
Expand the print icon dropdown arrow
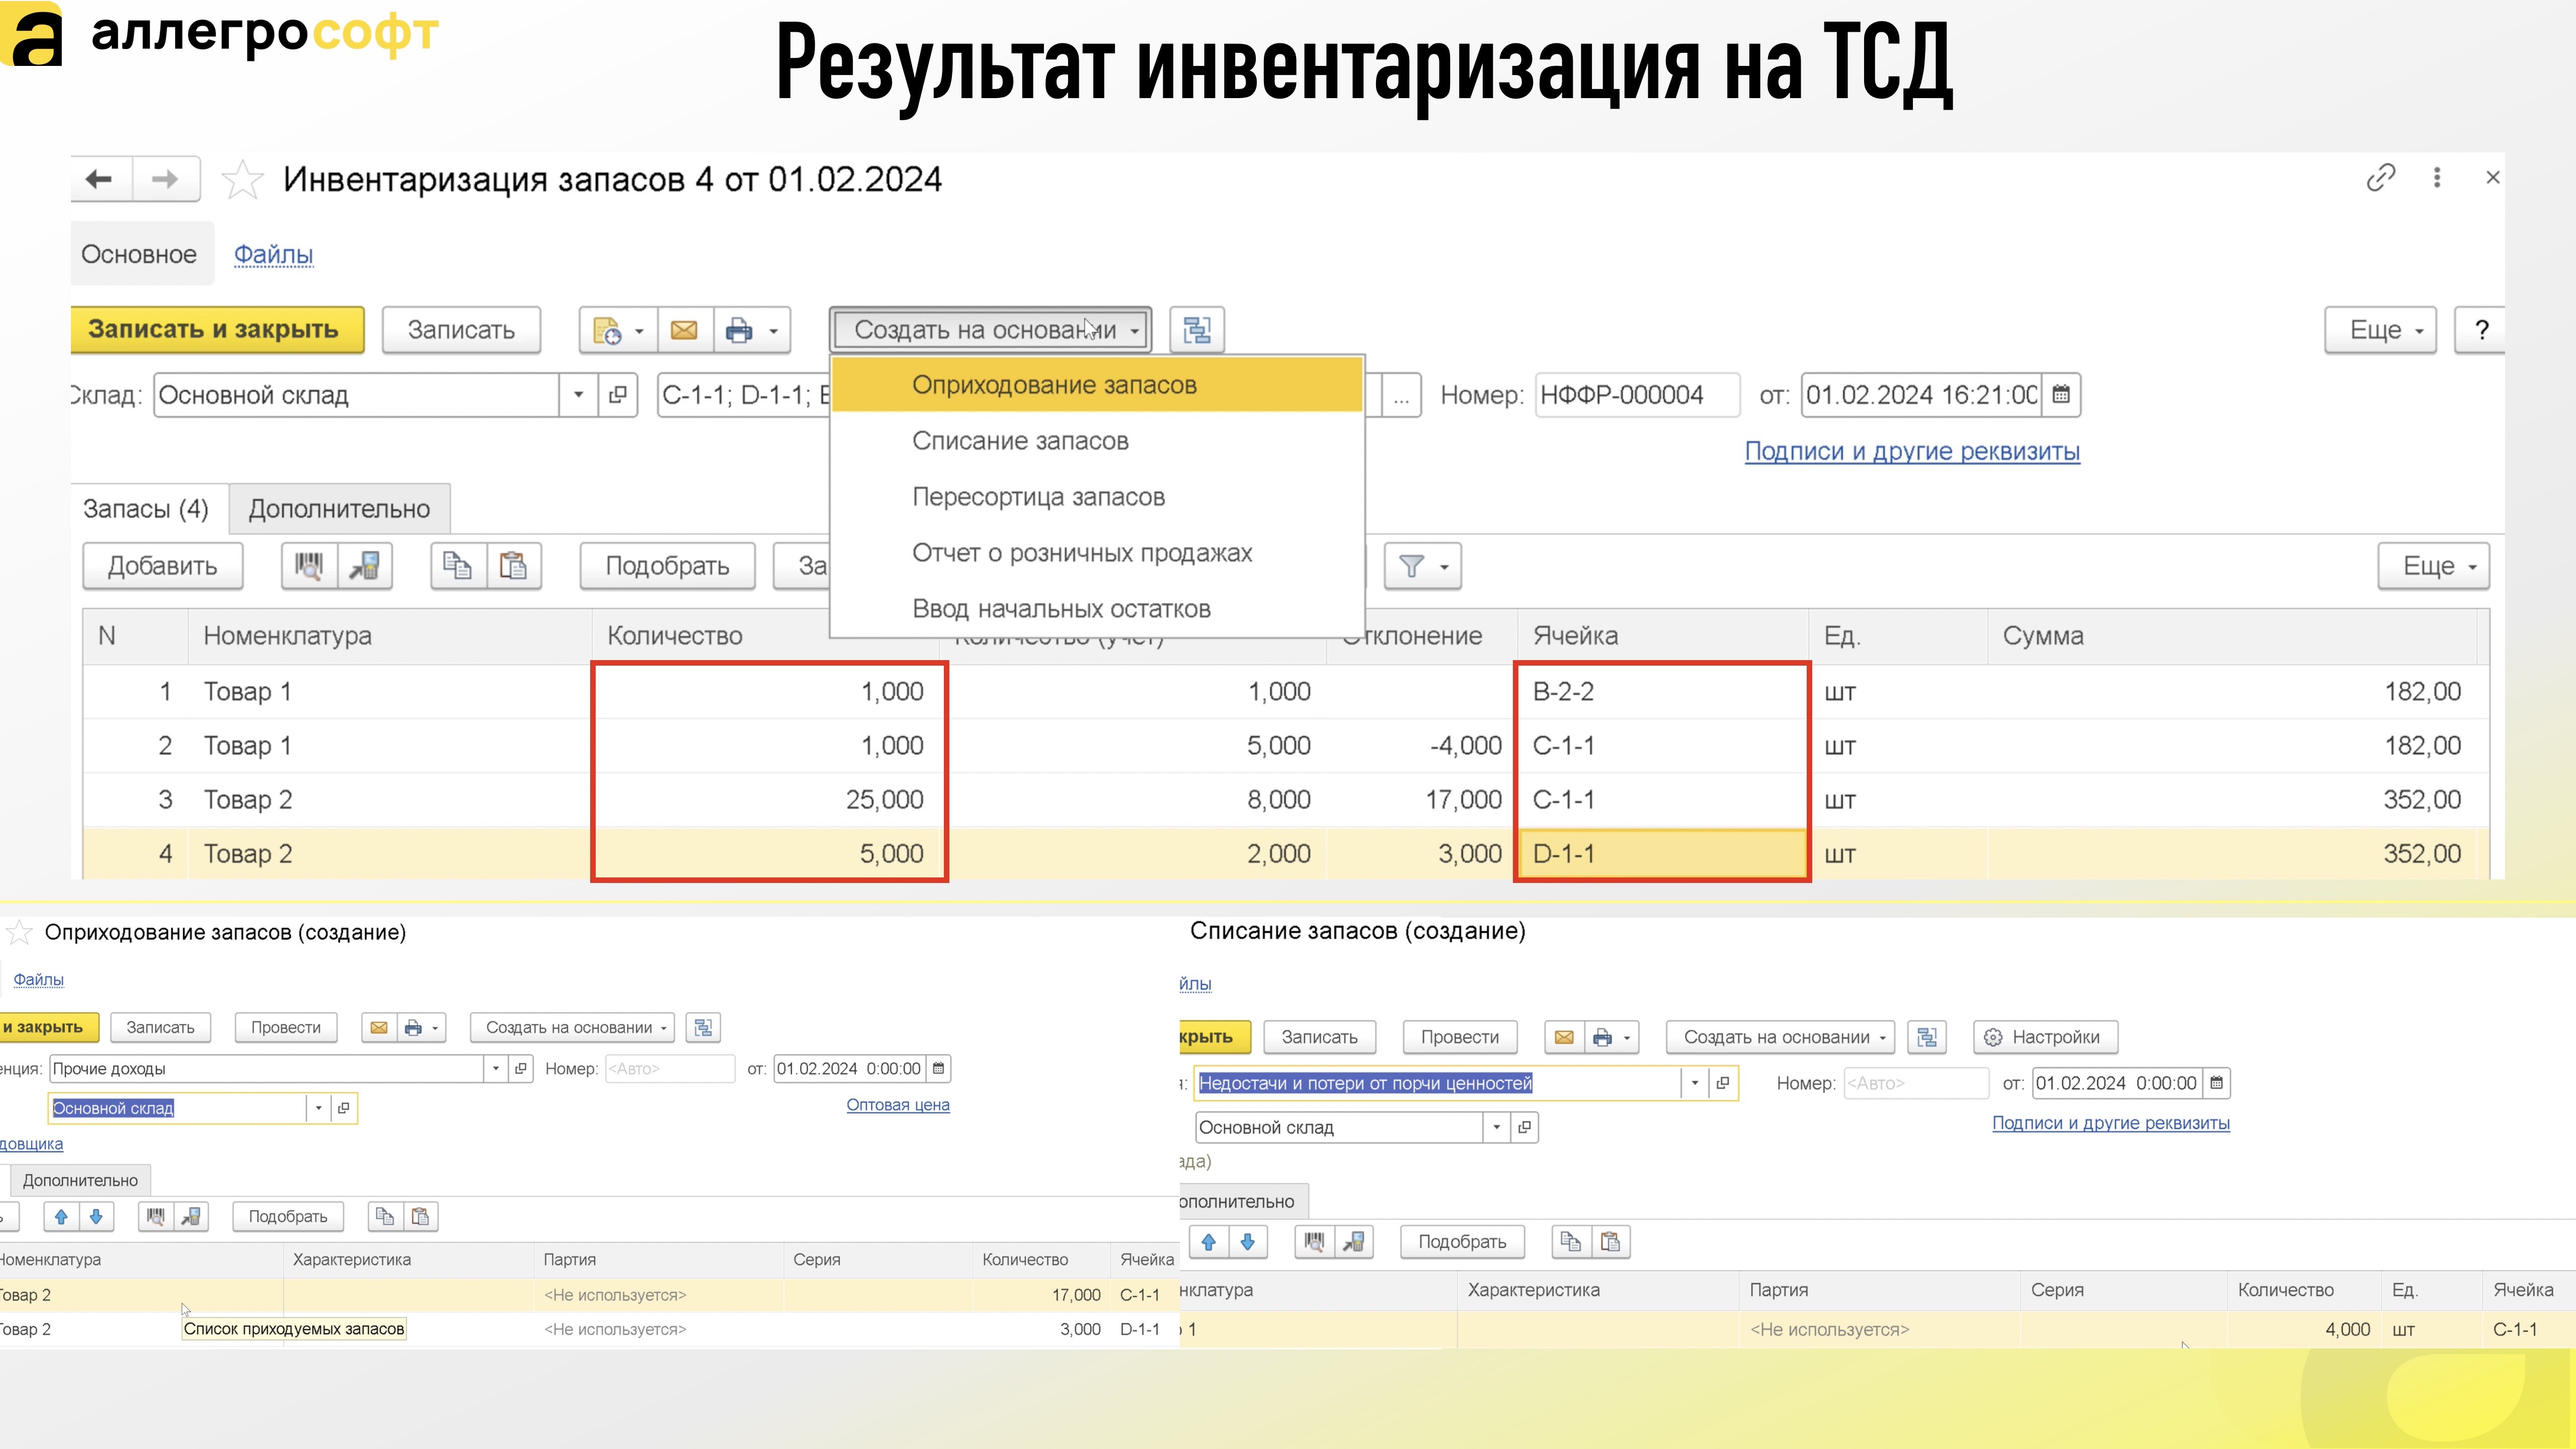pyautogui.click(x=773, y=330)
